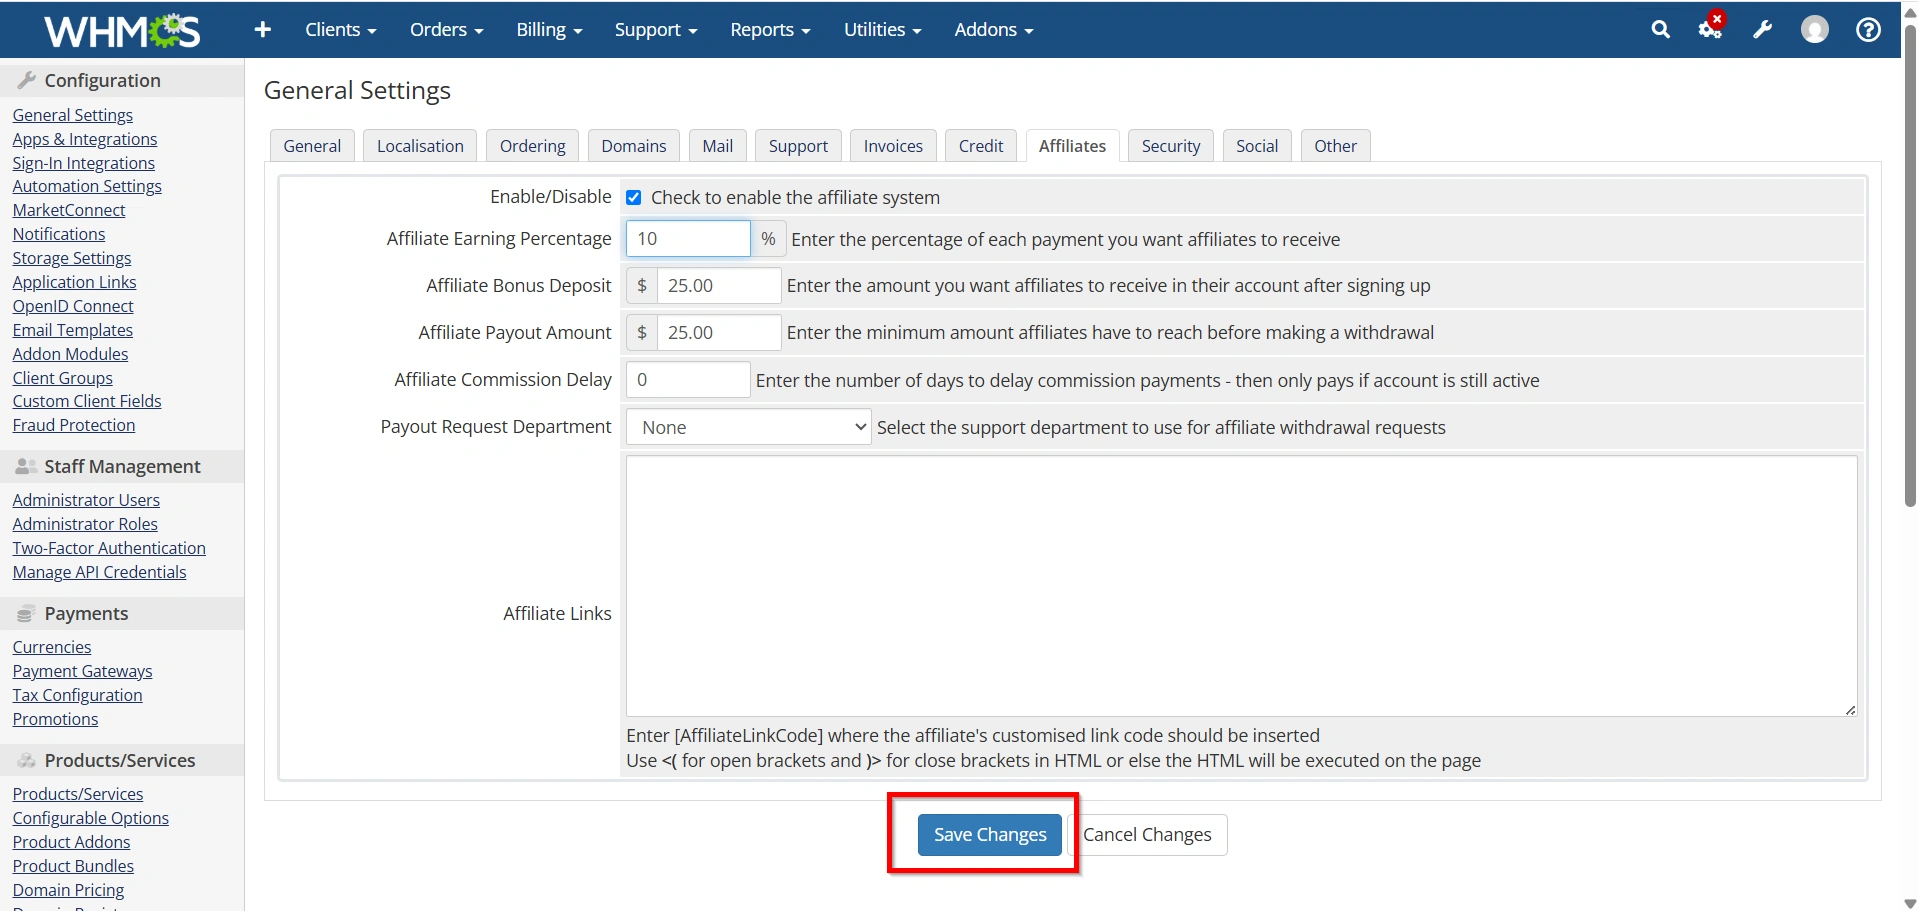
Task: Toggle the enable affiliate system checkbox
Action: [634, 198]
